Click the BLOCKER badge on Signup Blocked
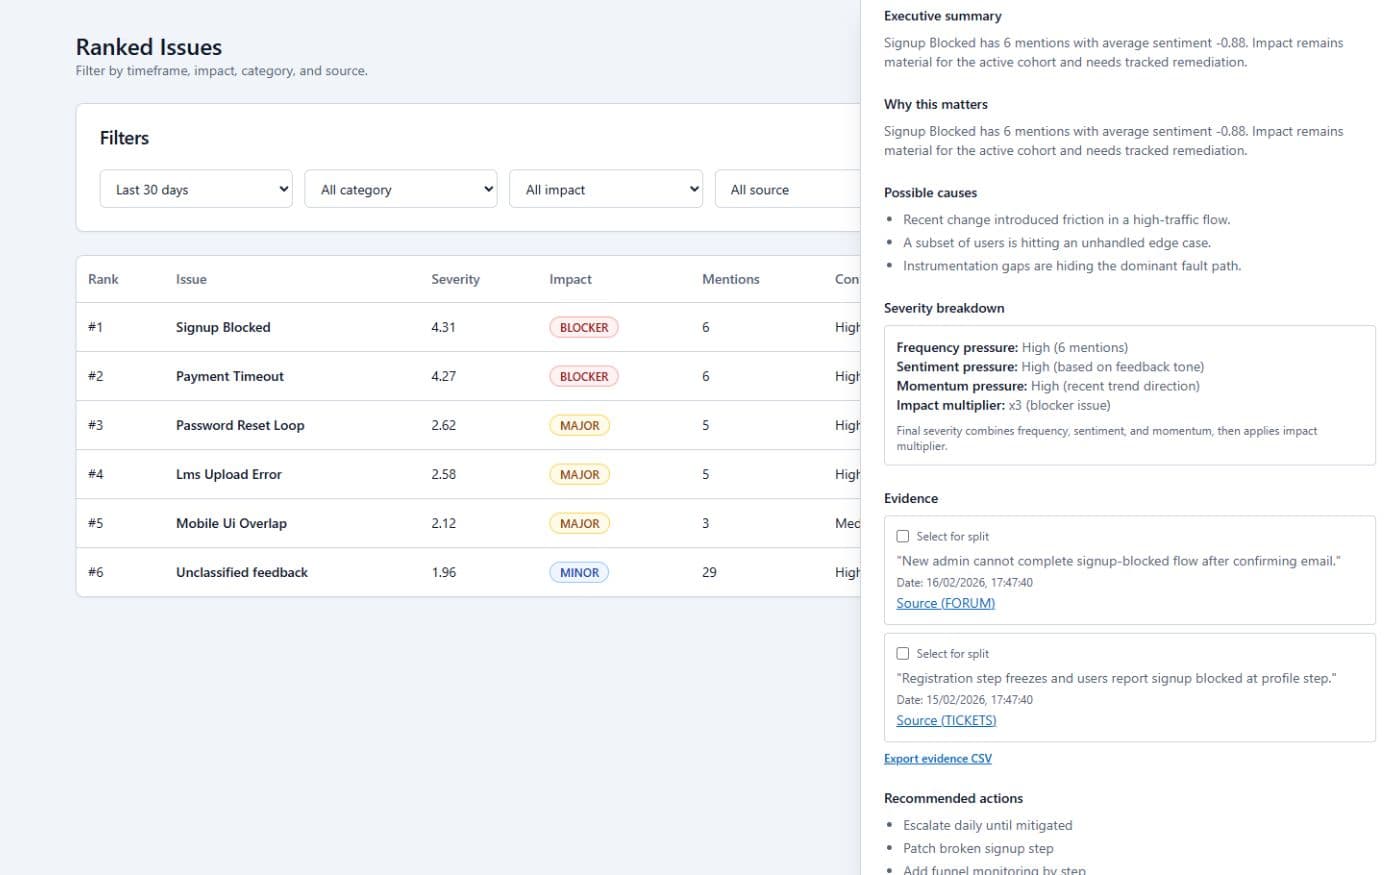 [x=583, y=327]
